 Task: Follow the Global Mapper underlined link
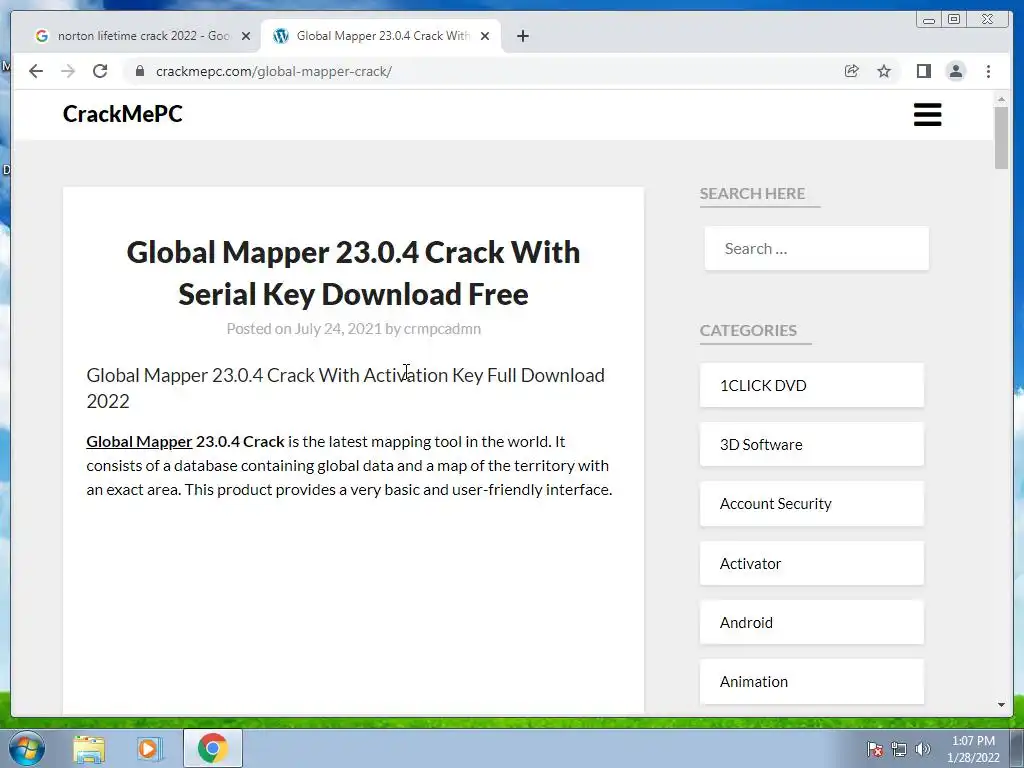pos(139,441)
